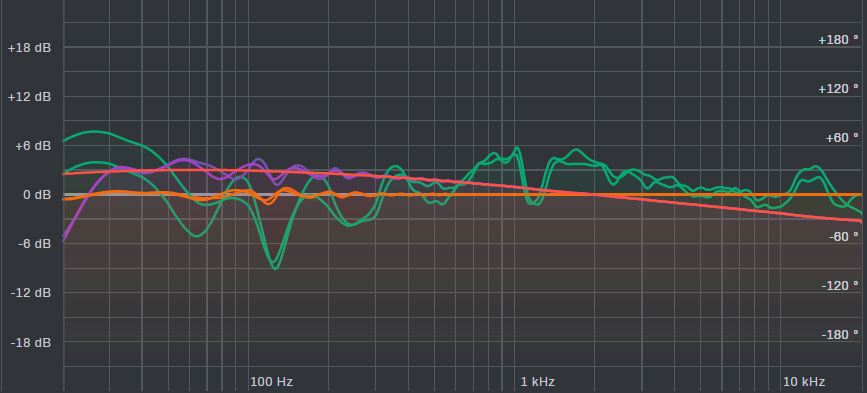867x393 pixels.
Task: Select the purple curve's steep rolloff at the left edge
Action: point(77,213)
